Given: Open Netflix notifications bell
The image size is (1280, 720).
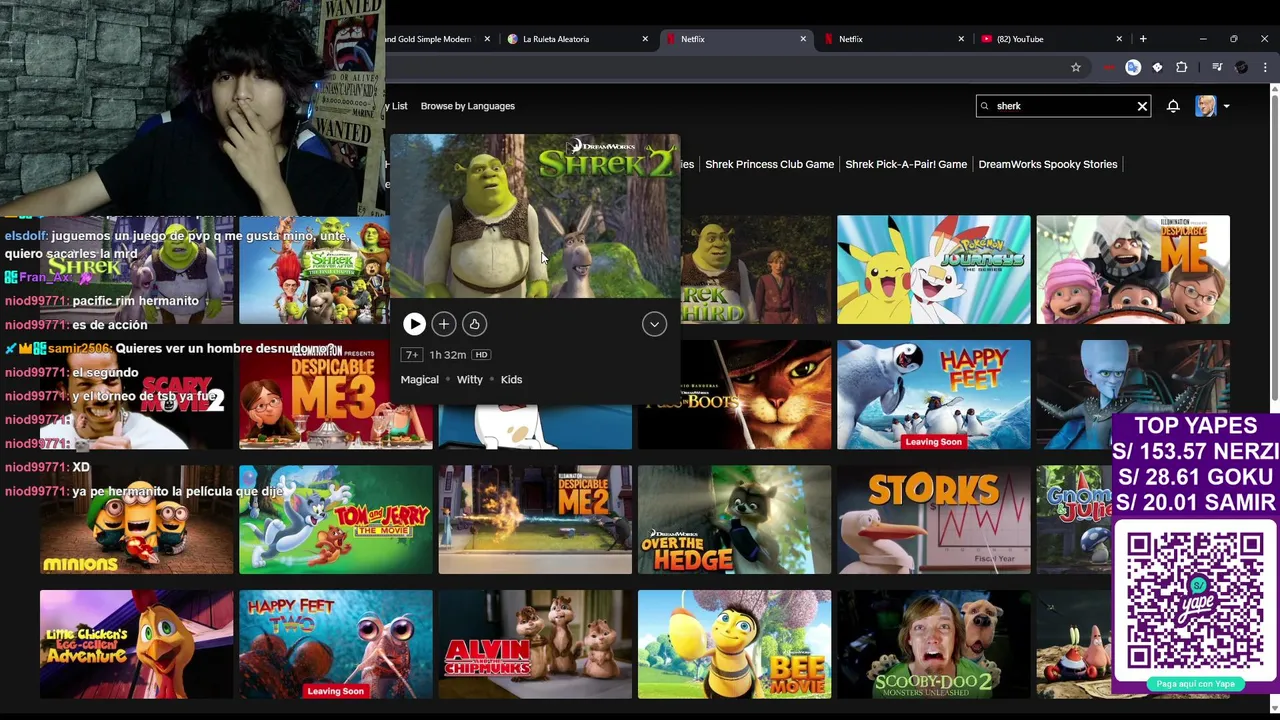Looking at the screenshot, I should (x=1173, y=106).
